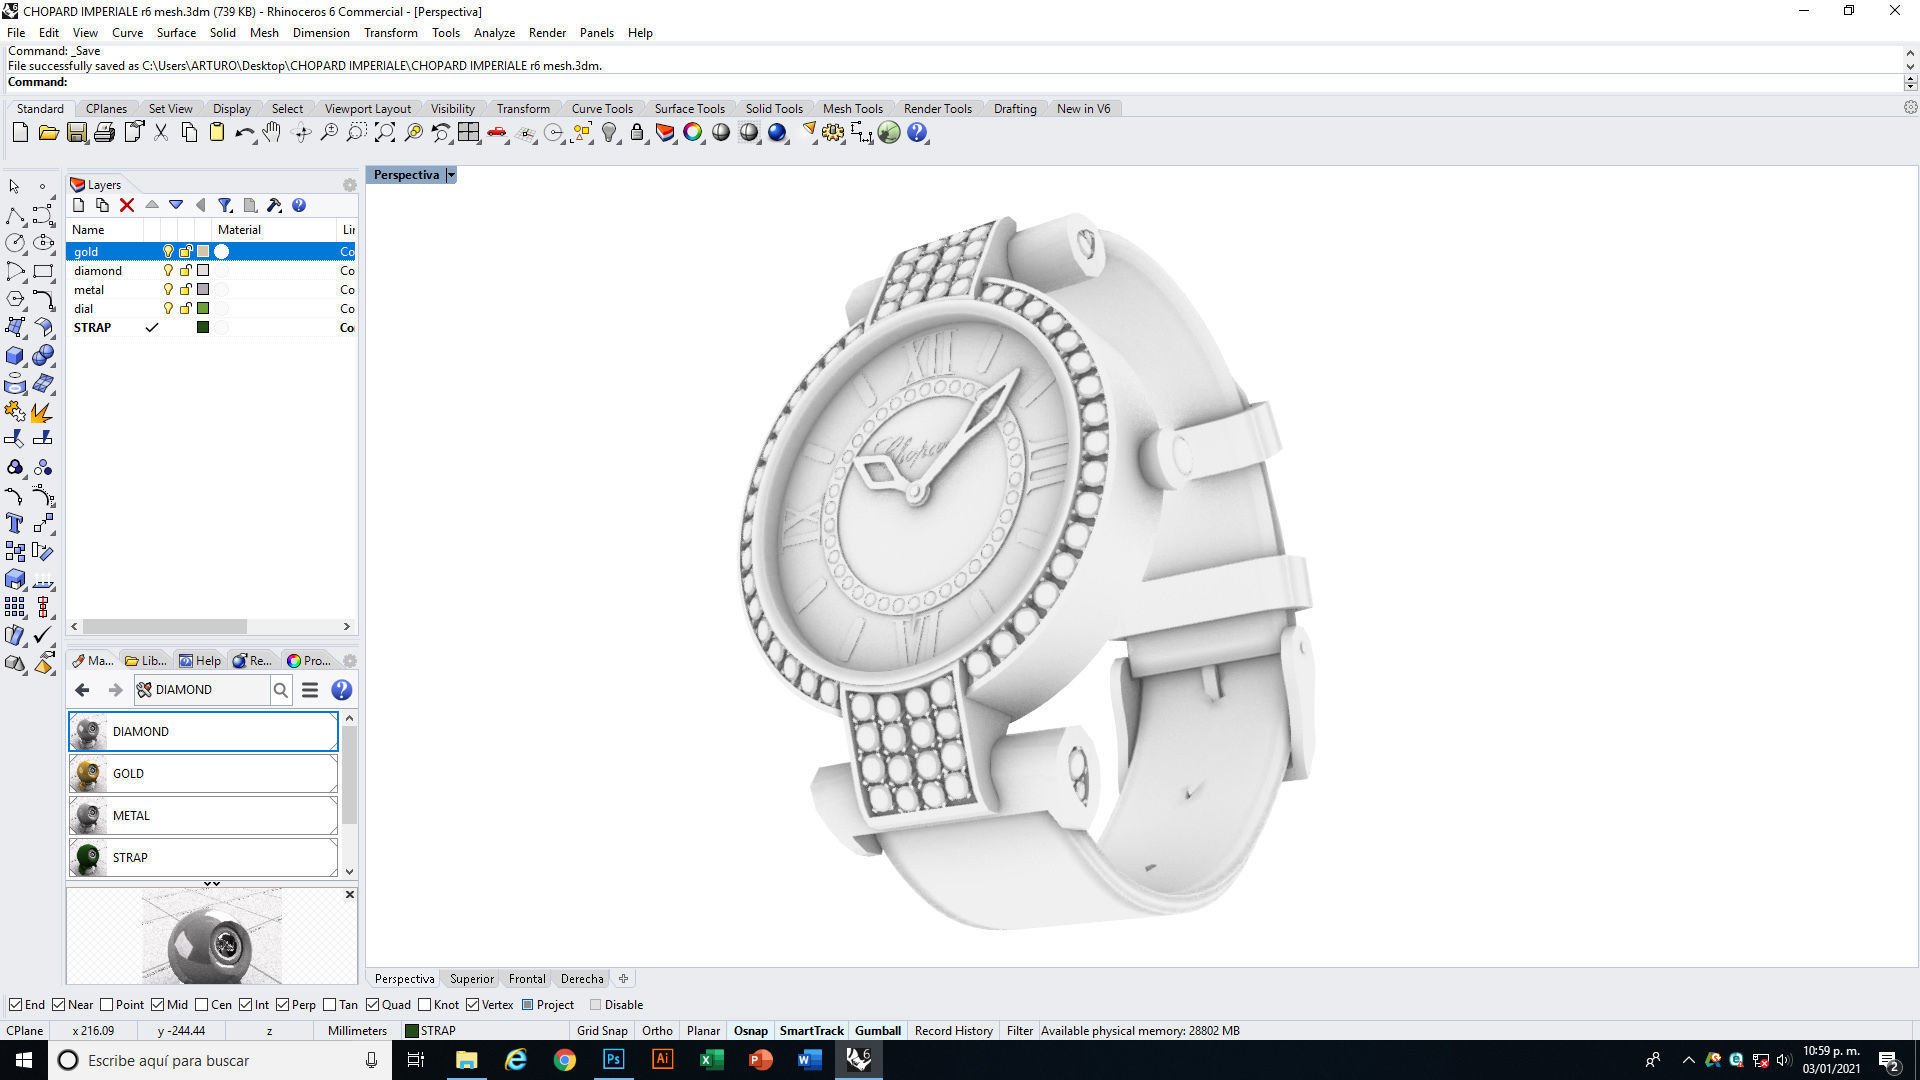Change the dial layer green color swatch
The height and width of the screenshot is (1080, 1920).
click(203, 308)
